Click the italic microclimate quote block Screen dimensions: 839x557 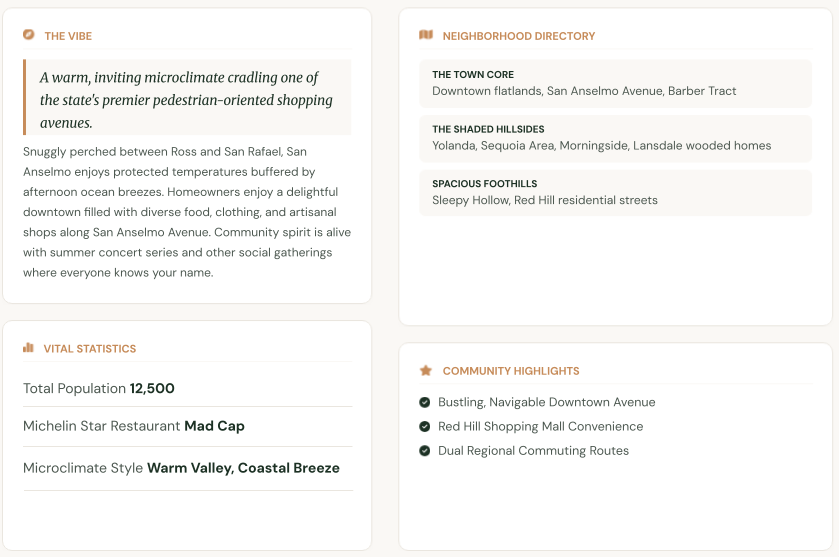[187, 97]
